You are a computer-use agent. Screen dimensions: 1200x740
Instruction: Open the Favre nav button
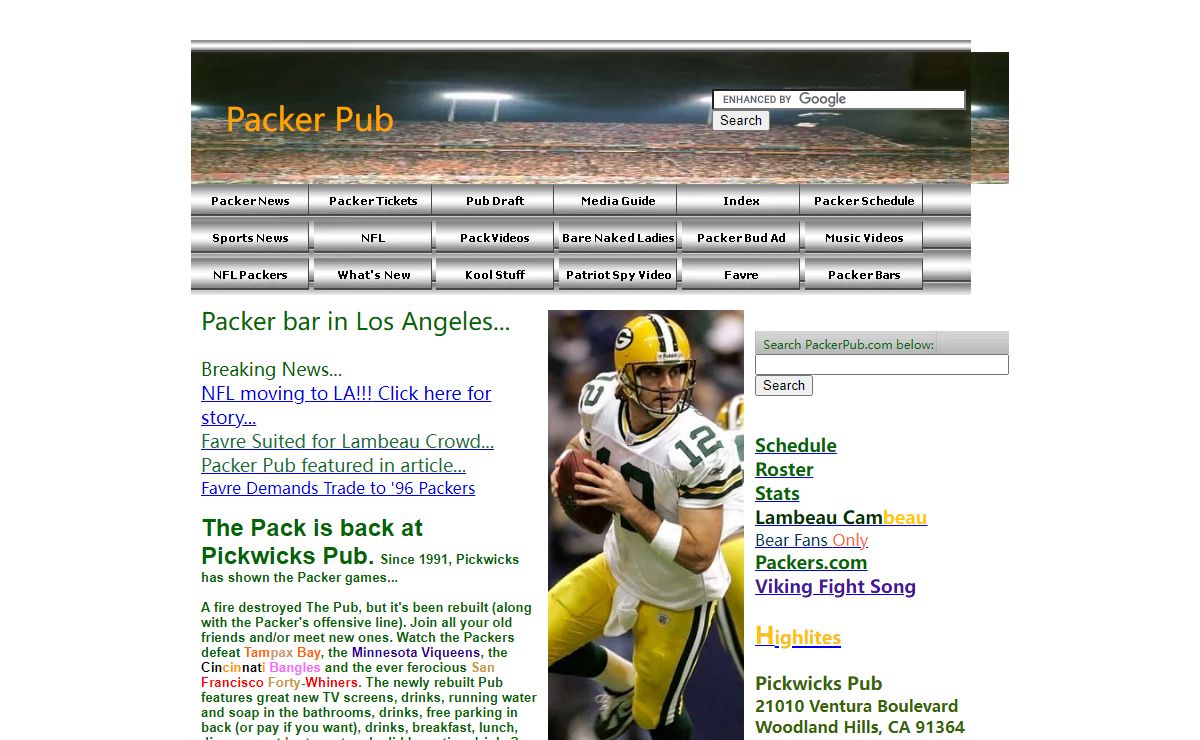point(741,274)
